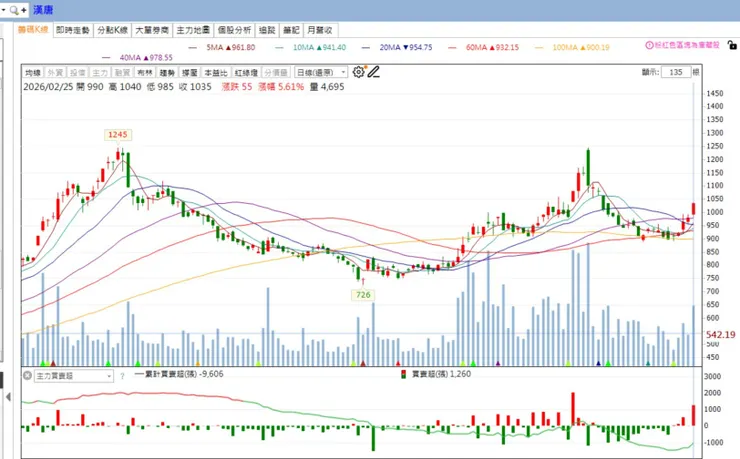Image resolution: width=740 pixels, height=459 pixels.
Task: Open the 日線(還原) period dropdown
Action: point(321,72)
